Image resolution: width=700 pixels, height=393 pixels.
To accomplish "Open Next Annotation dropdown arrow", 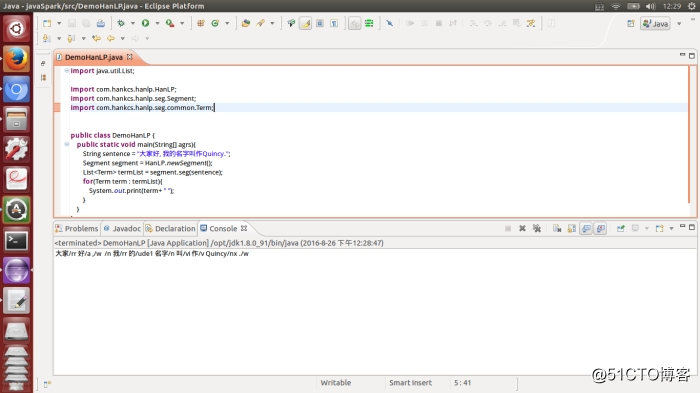I will pyautogui.click(x=59, y=38).
